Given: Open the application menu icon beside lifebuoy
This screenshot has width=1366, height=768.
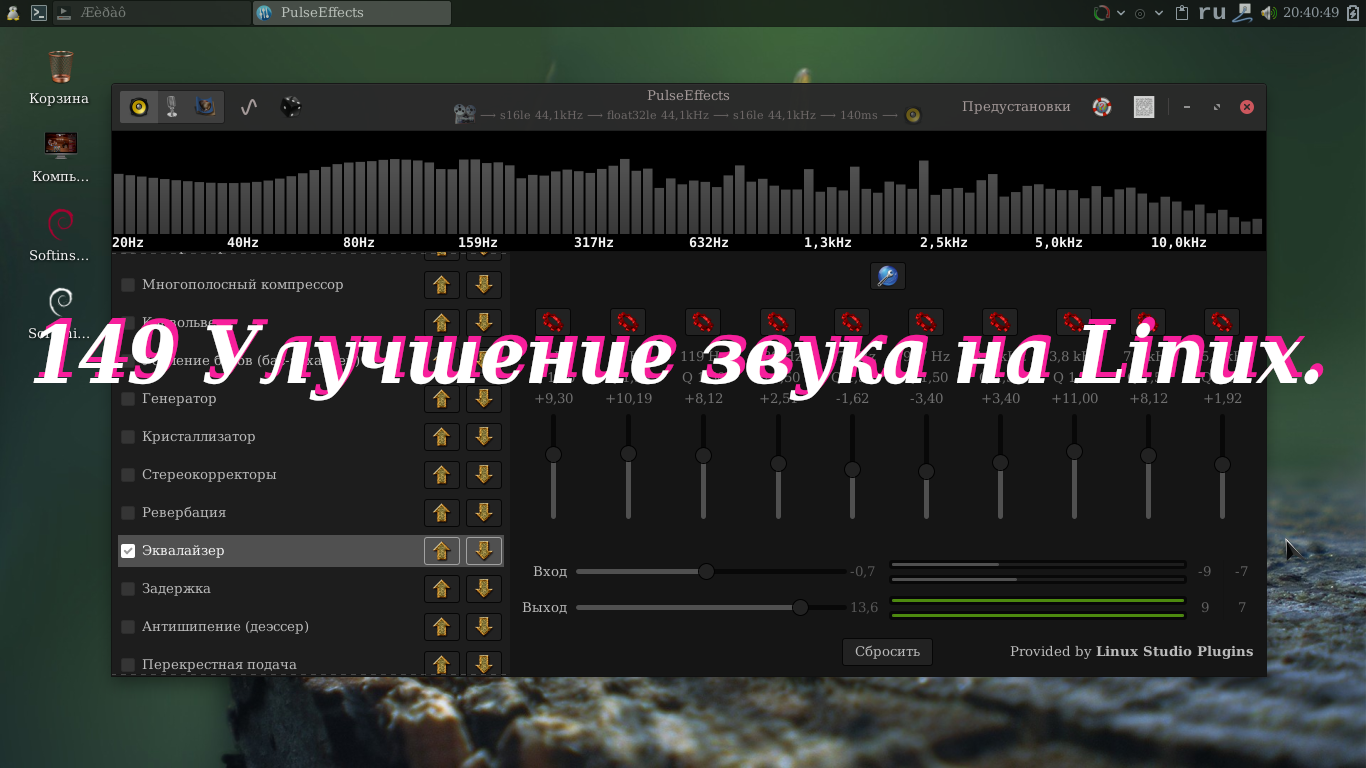Looking at the screenshot, I should pos(1144,107).
